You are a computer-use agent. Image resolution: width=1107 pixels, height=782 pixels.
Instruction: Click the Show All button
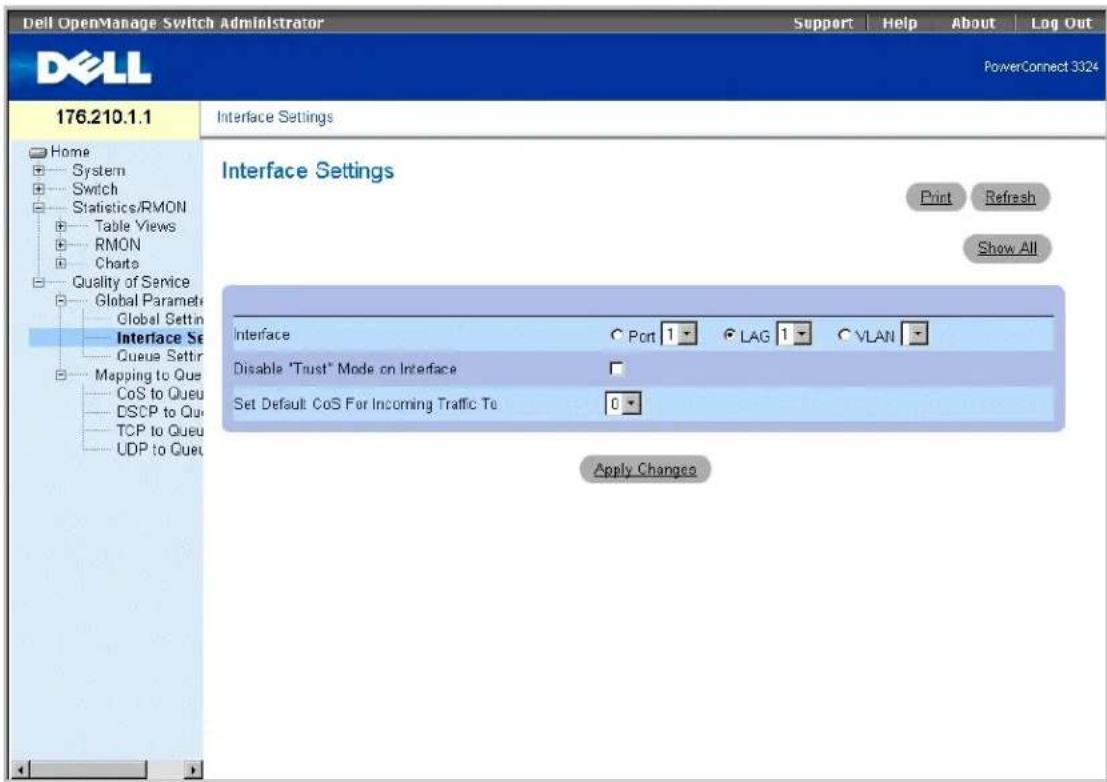coord(1007,248)
